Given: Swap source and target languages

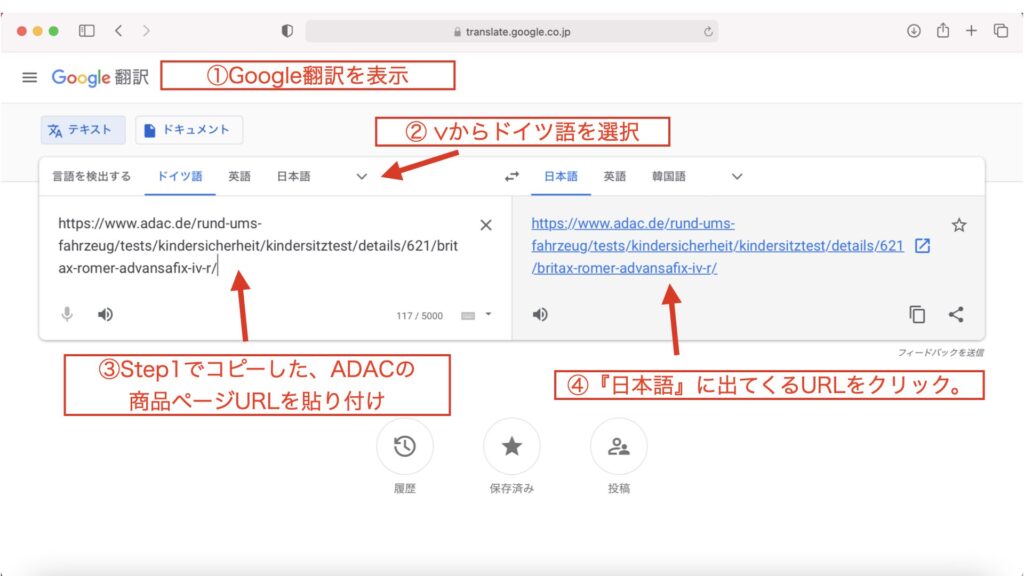Looking at the screenshot, I should (x=512, y=176).
